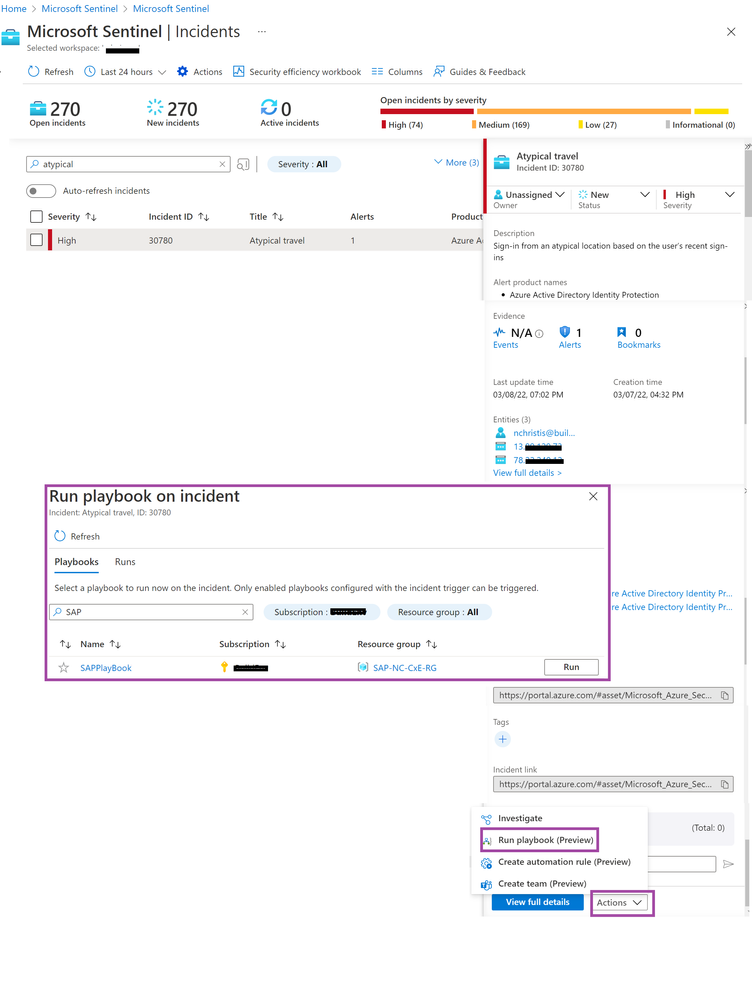Image resolution: width=752 pixels, height=999 pixels.
Task: Click the search query icon beside search box
Action: [x=243, y=164]
